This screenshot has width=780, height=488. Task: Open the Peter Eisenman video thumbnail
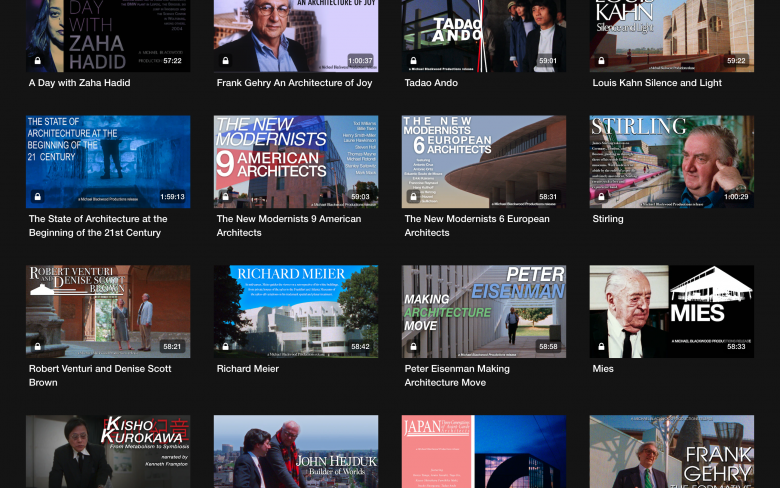[x=484, y=310]
